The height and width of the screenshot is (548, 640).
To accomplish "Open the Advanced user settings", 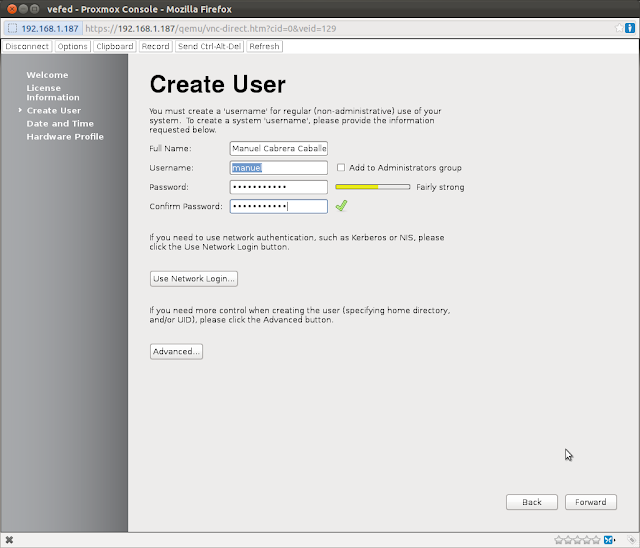I will 176,351.
